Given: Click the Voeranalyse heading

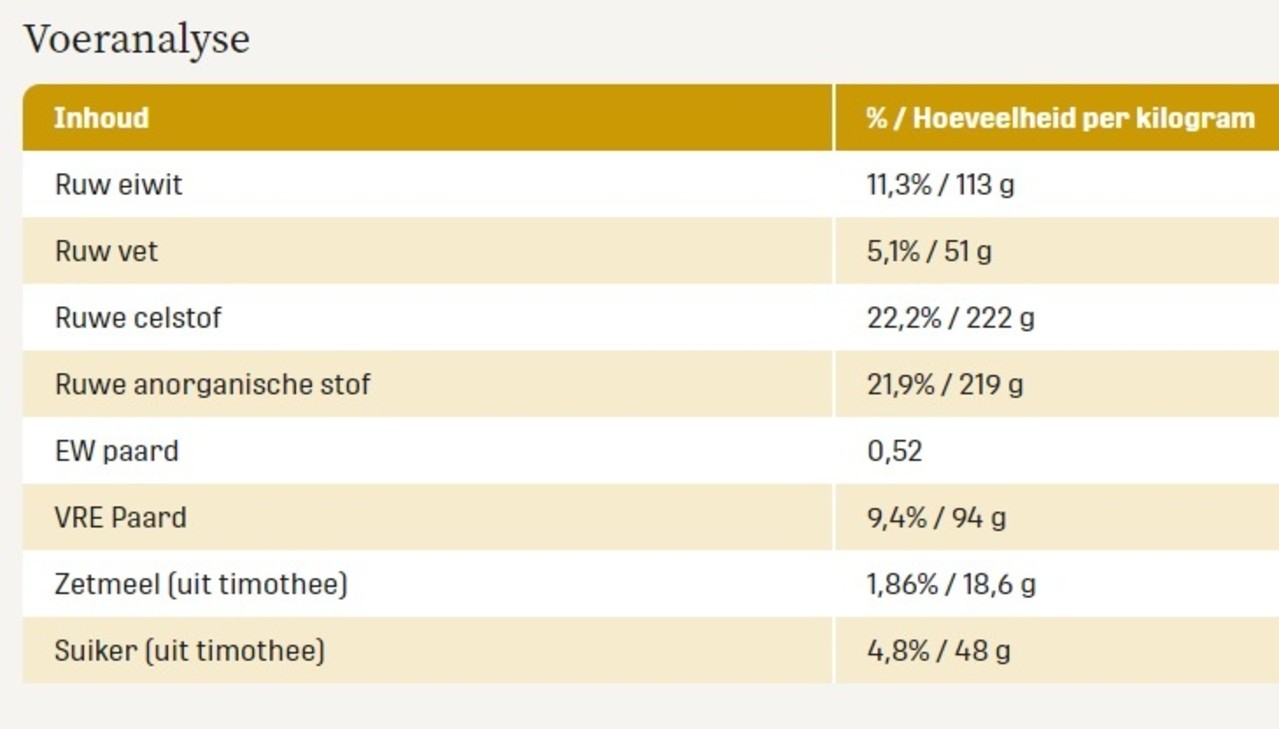Looking at the screenshot, I should click(137, 40).
